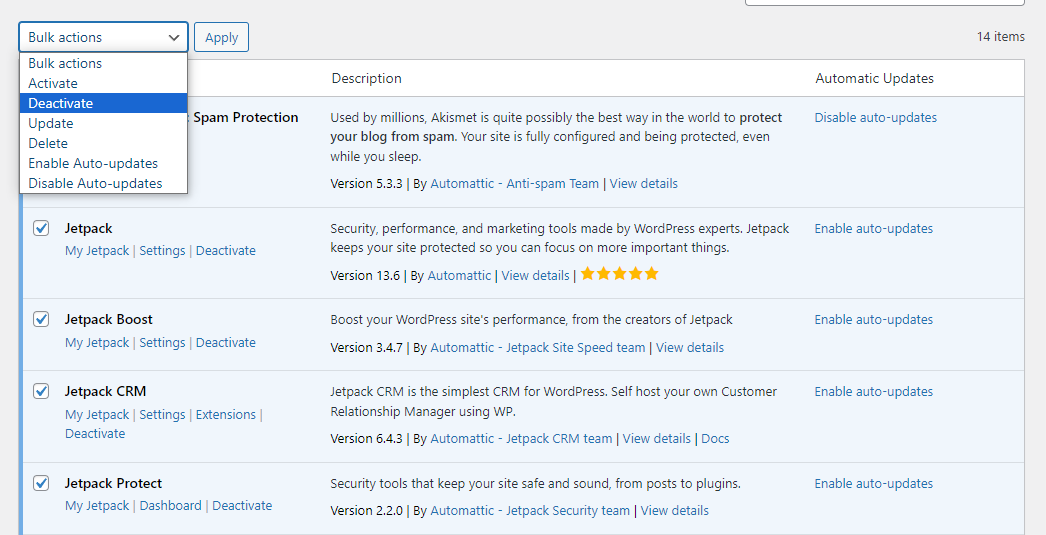The width and height of the screenshot is (1046, 535).
Task: Click Disable auto-updates for Akismet
Action: point(875,117)
